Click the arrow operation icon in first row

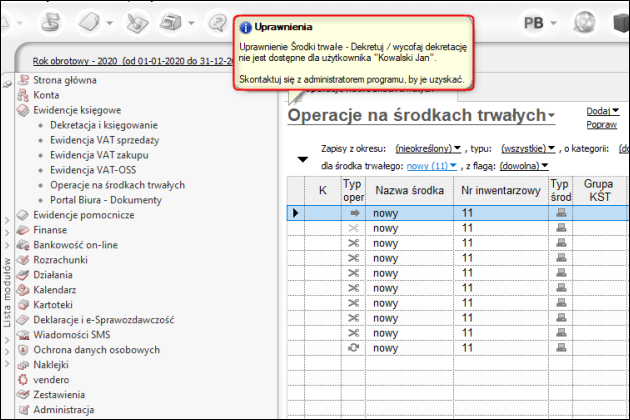click(x=351, y=213)
